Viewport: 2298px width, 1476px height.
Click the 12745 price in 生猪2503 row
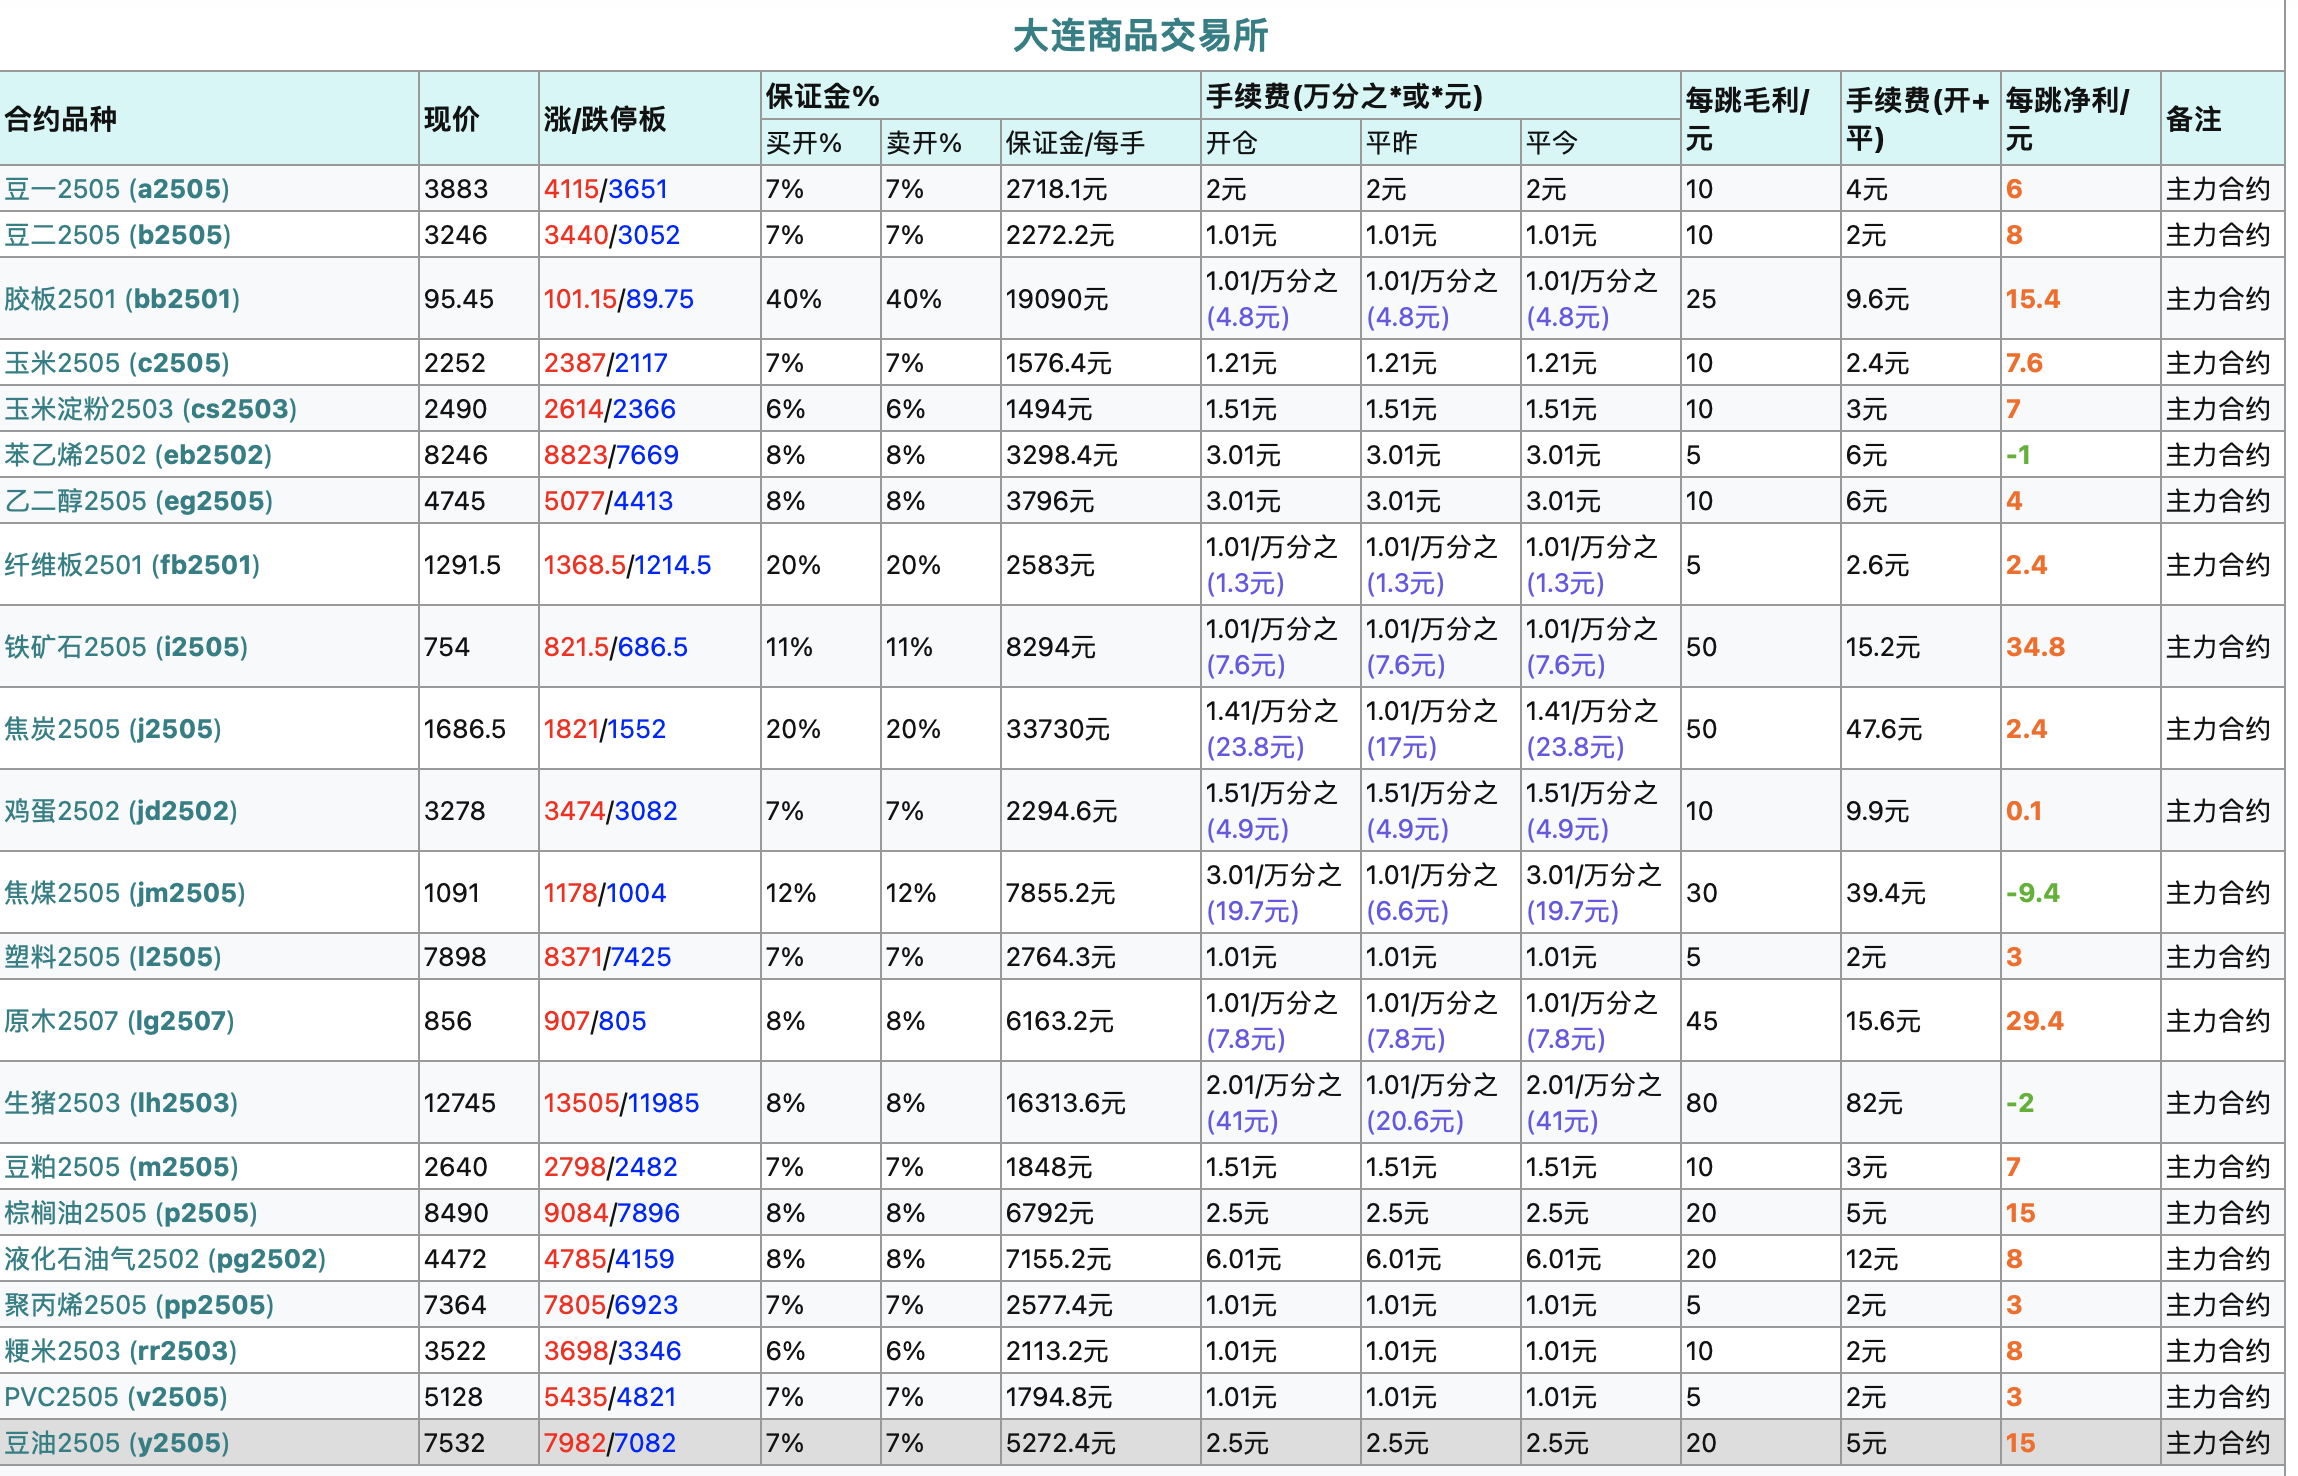460,1103
